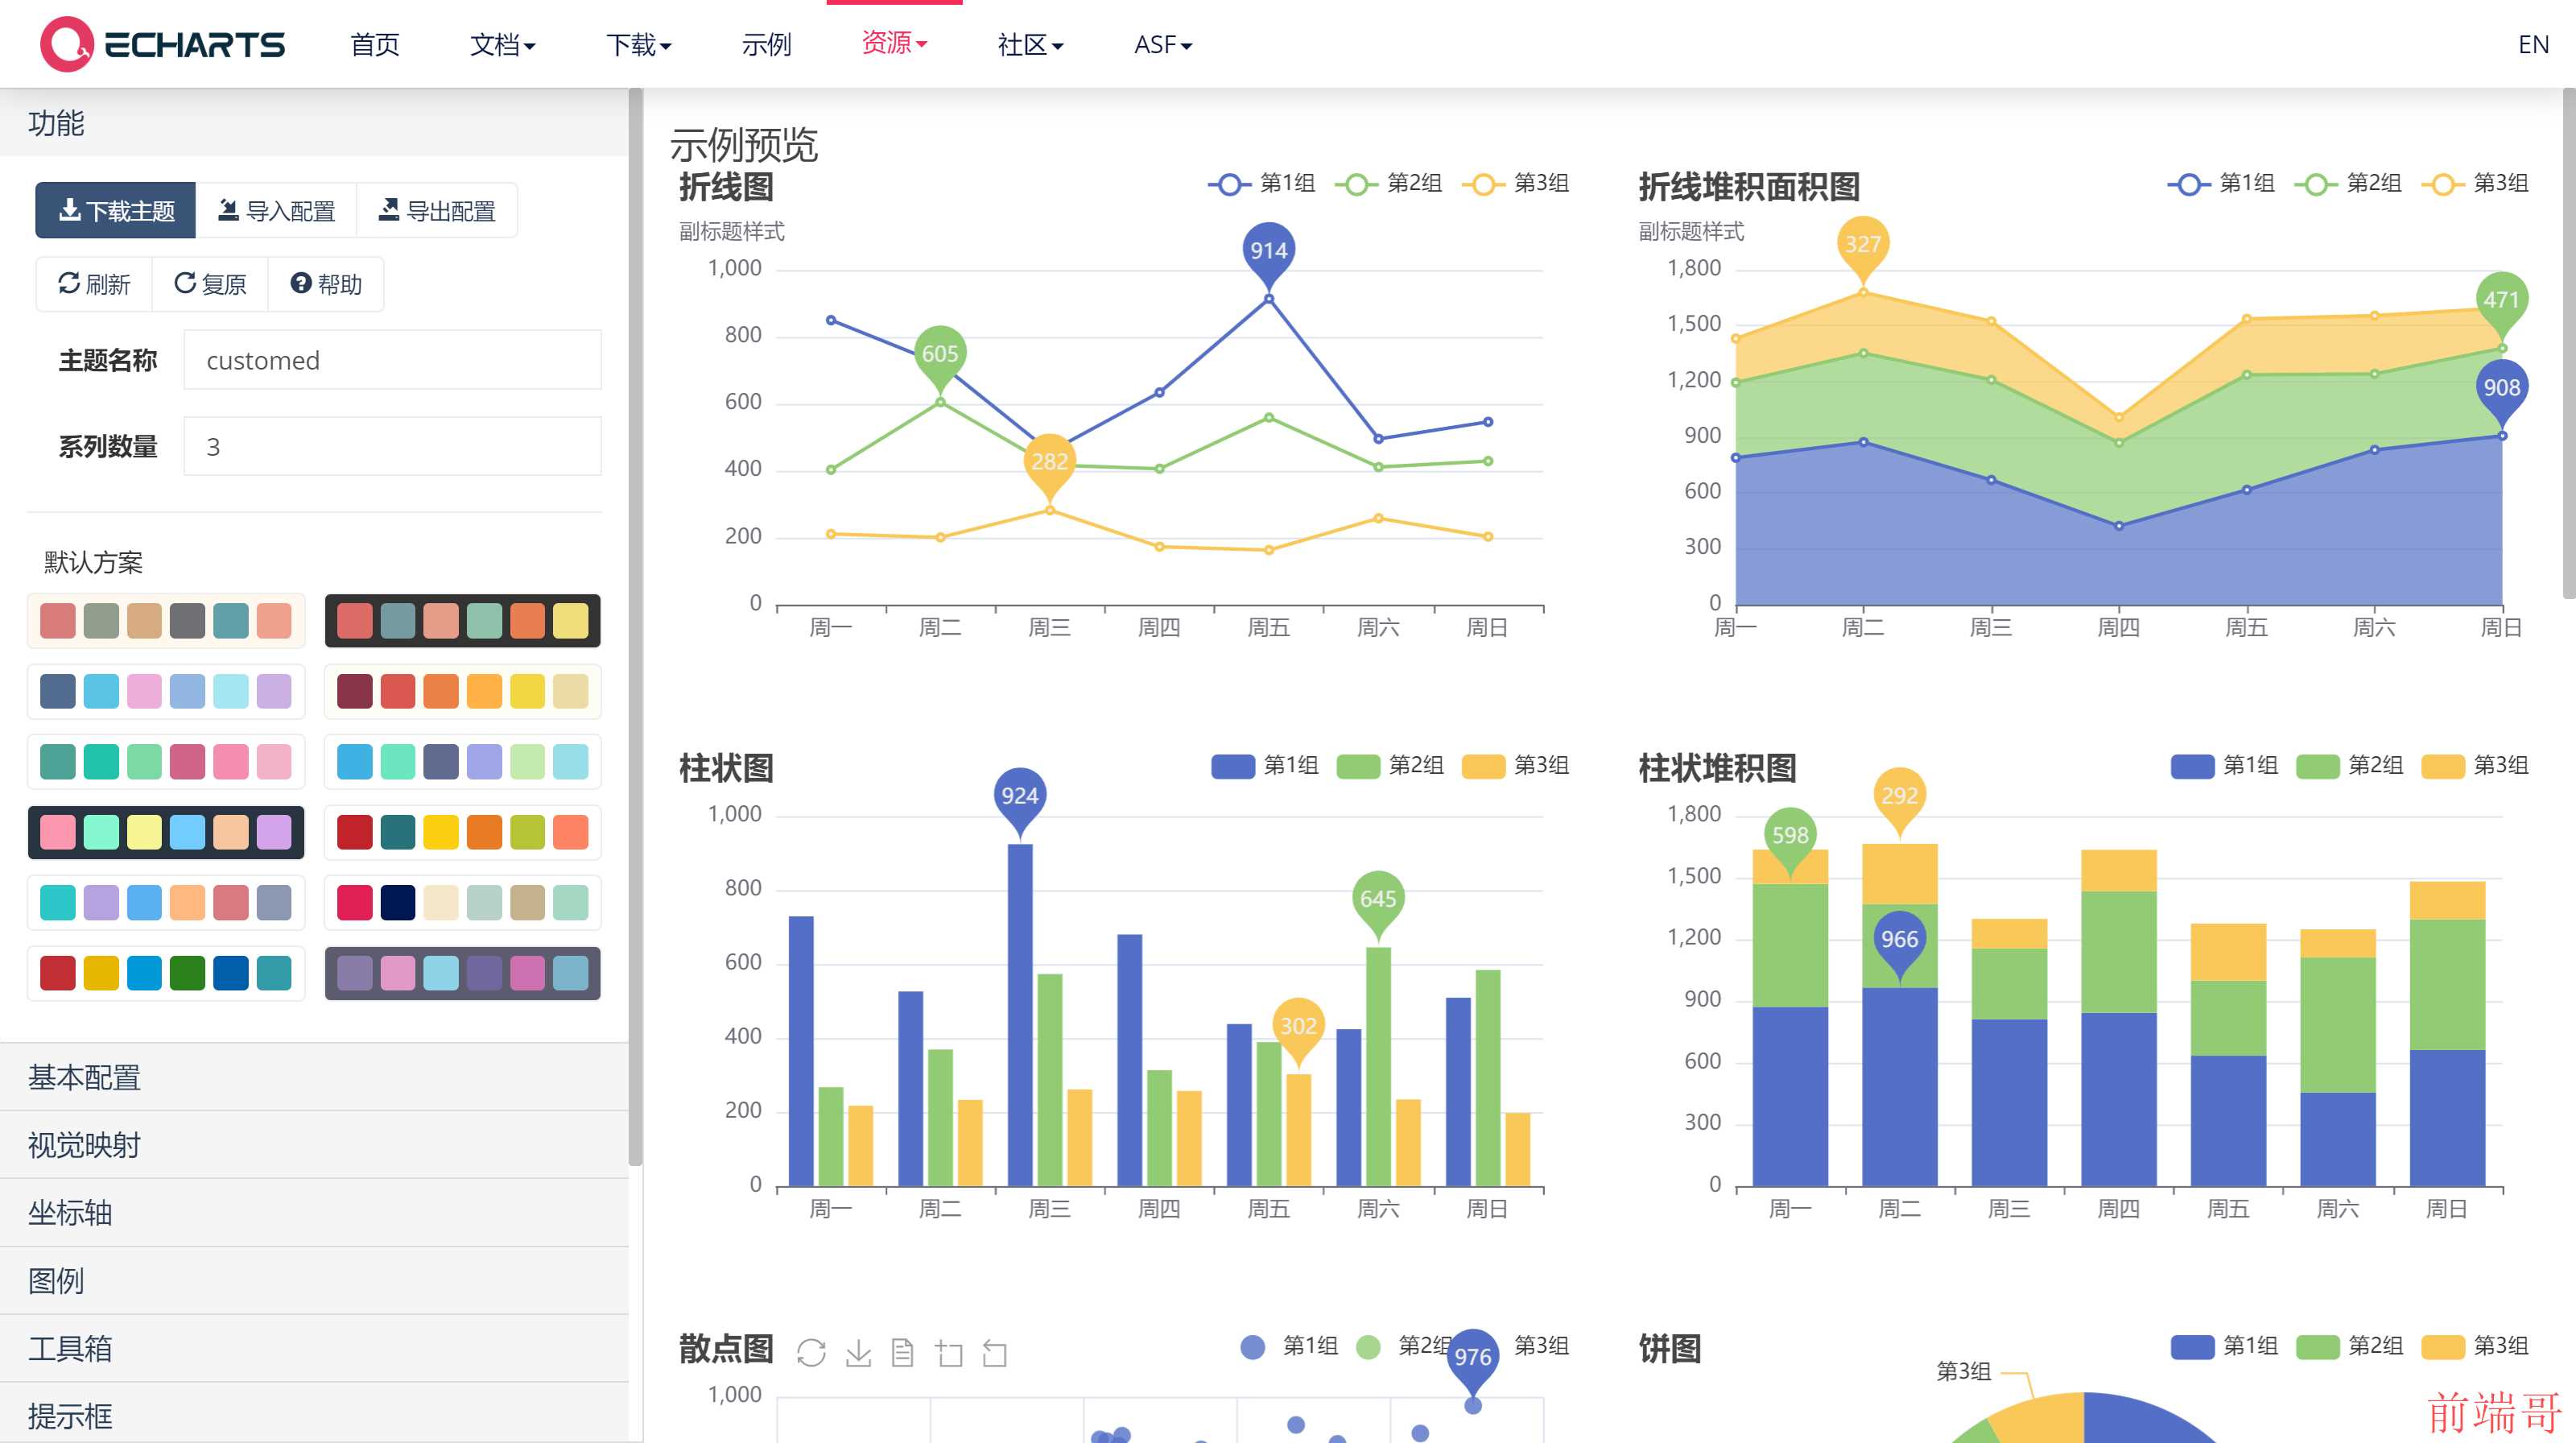2576x1443 pixels.
Task: Click the 复原 button
Action: point(210,285)
